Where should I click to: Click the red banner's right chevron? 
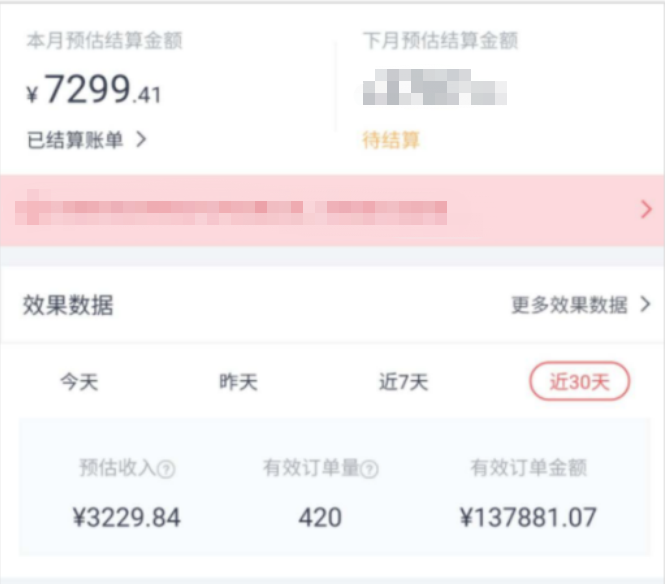click(646, 210)
